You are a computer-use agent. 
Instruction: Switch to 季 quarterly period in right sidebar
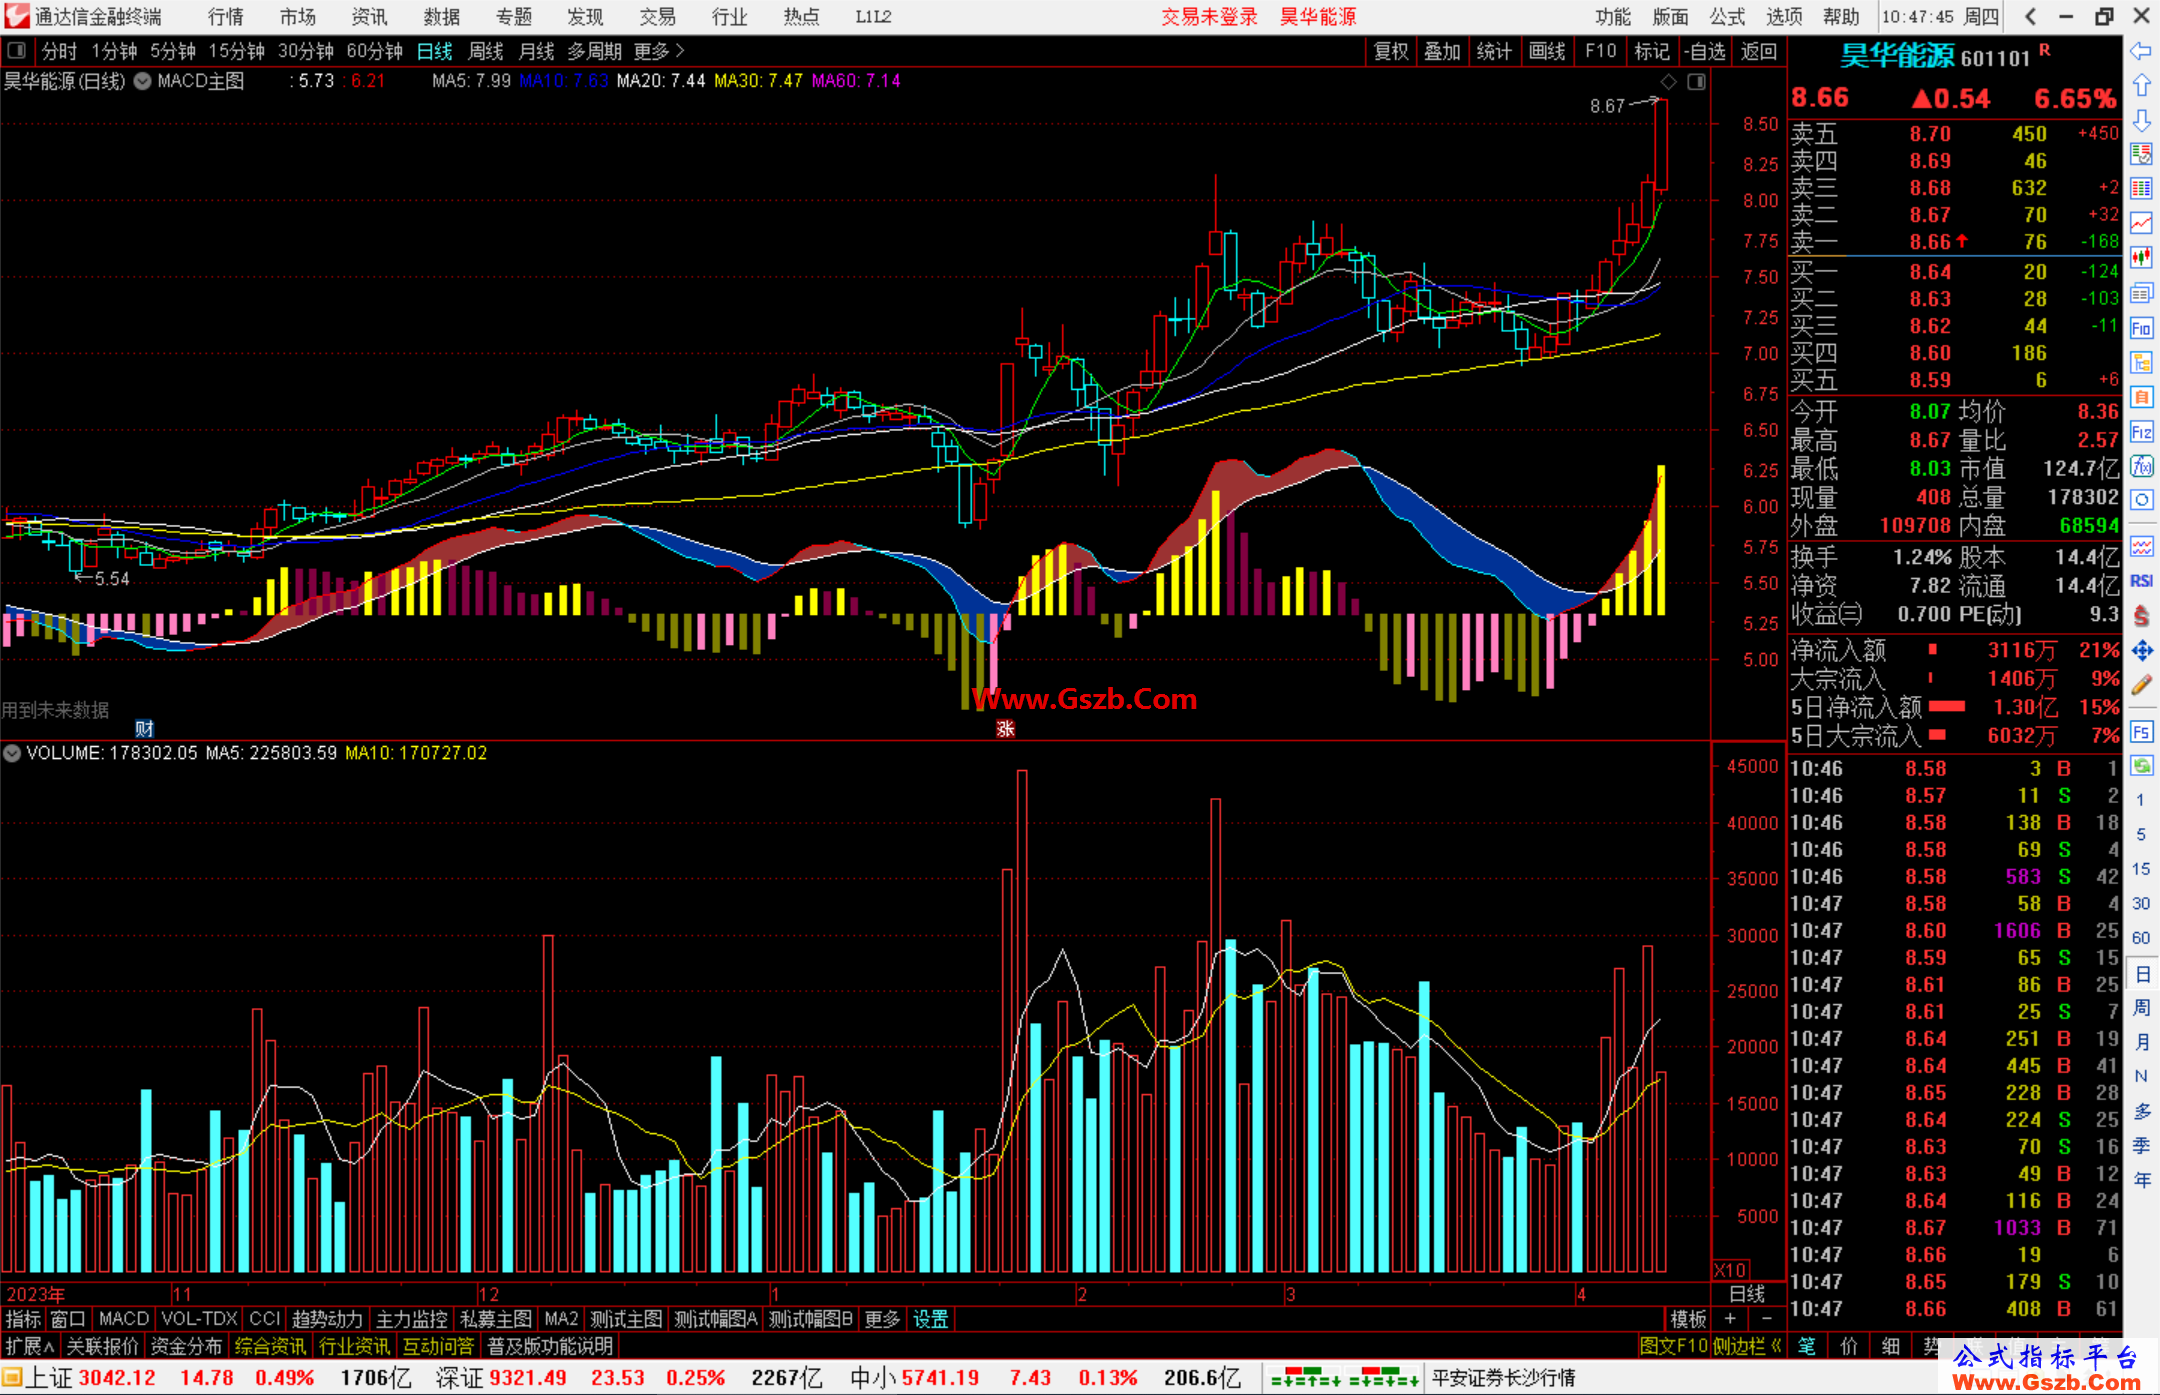[x=2141, y=1145]
